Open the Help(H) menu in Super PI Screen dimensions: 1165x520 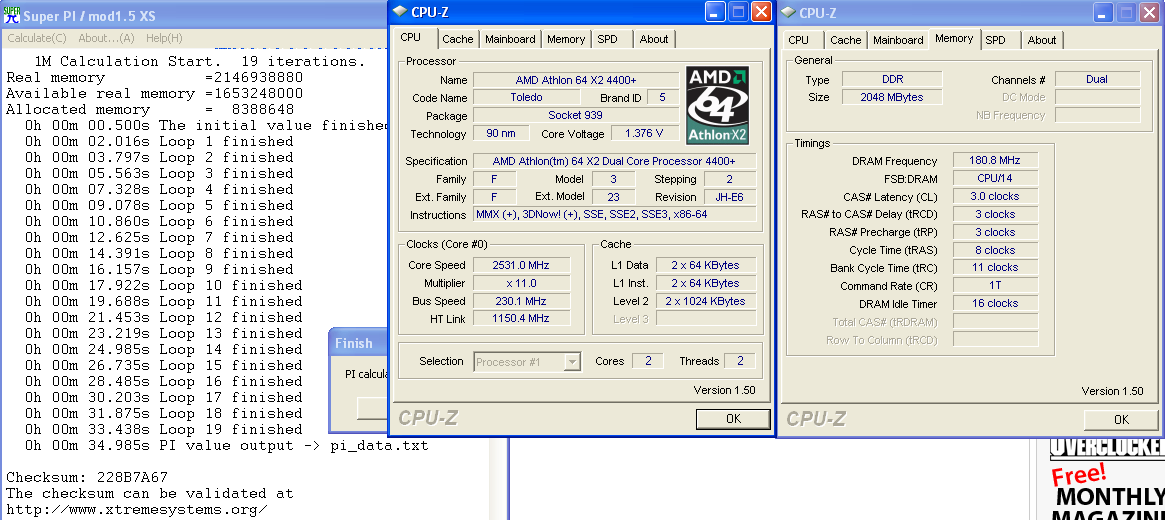(164, 38)
